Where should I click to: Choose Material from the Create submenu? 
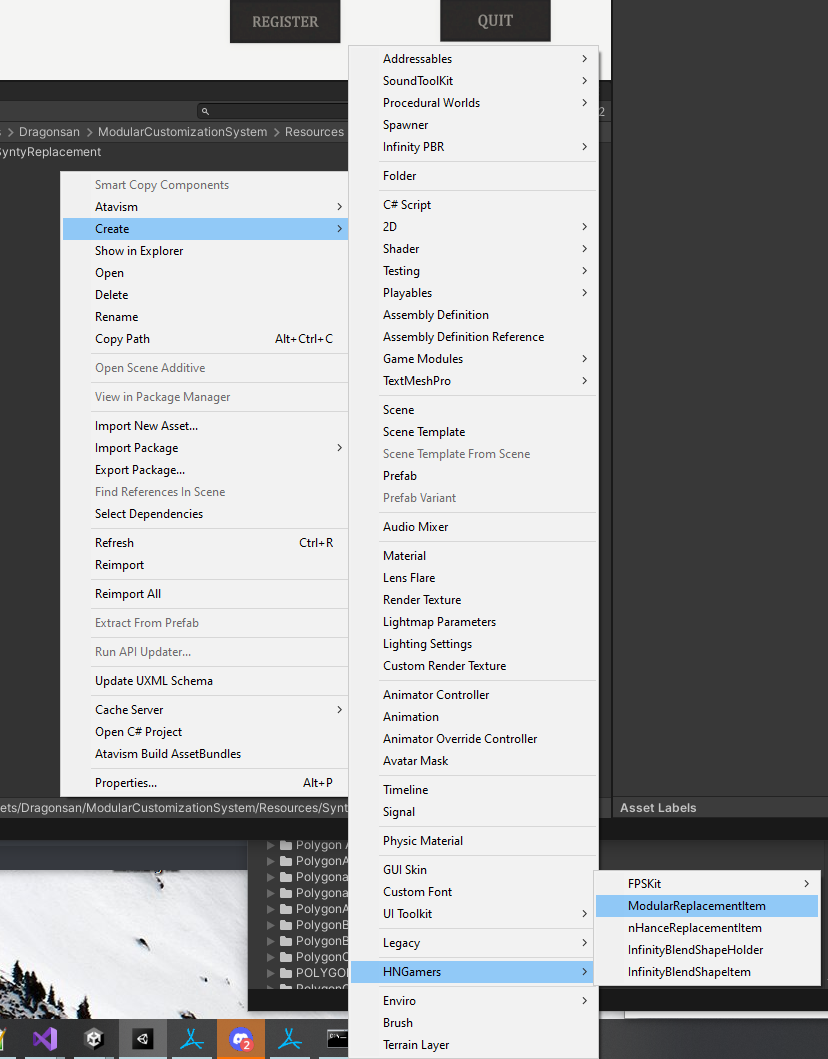(x=404, y=555)
